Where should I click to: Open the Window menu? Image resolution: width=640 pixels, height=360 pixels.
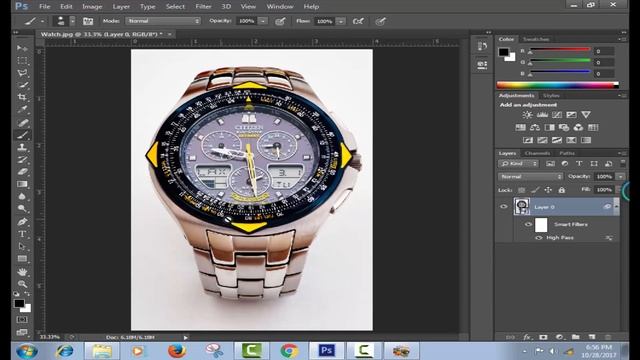280,7
